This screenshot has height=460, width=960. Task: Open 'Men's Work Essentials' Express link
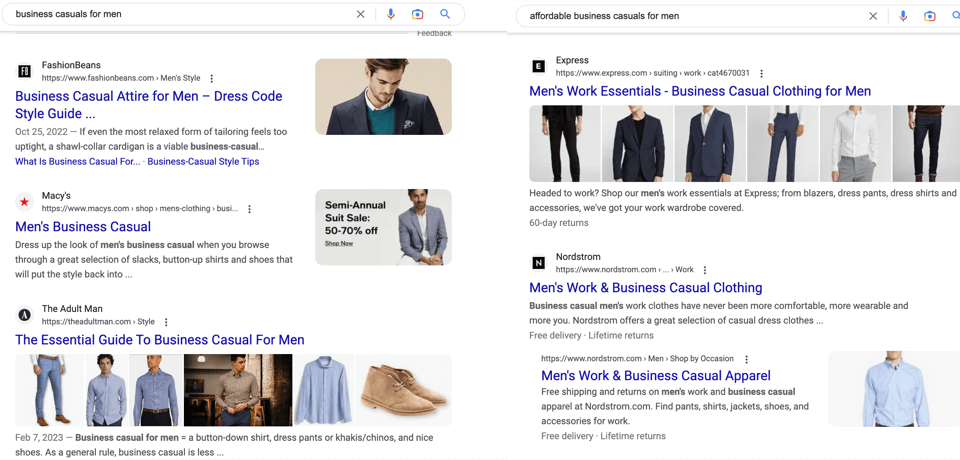coord(700,91)
